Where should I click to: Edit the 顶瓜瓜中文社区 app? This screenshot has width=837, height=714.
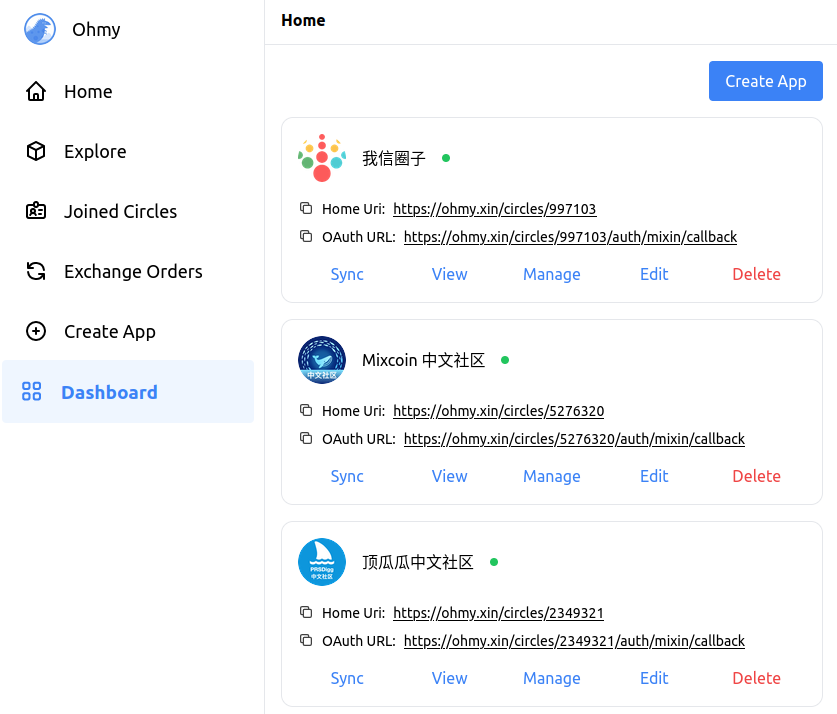coord(654,678)
